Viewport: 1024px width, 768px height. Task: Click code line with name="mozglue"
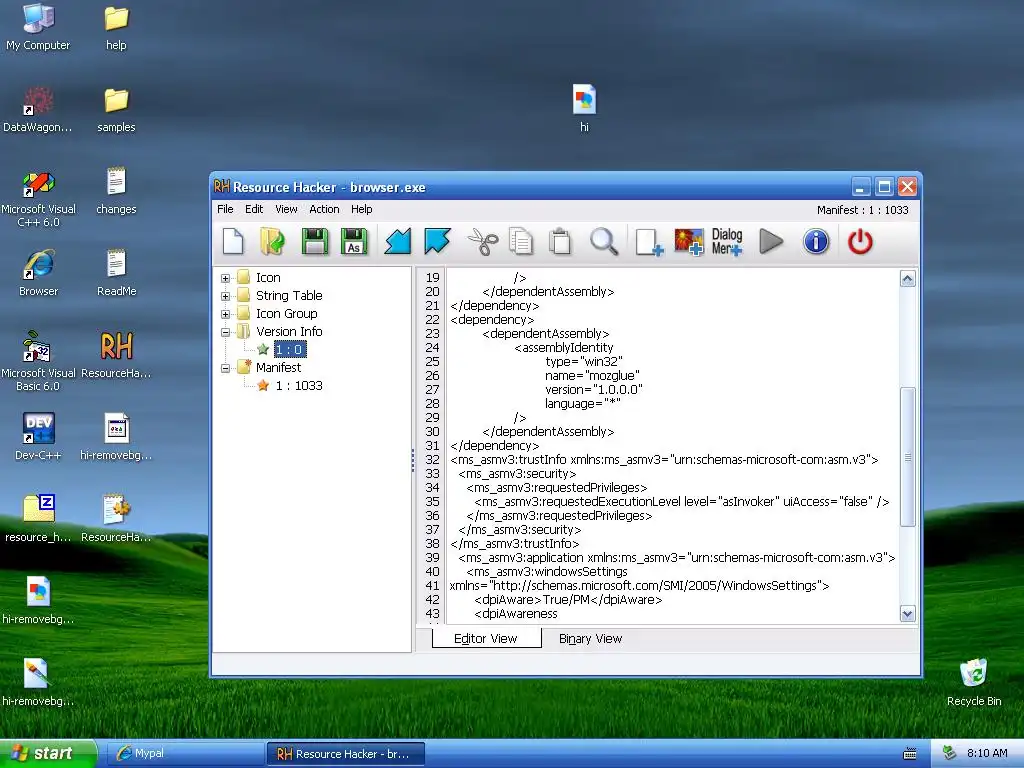pos(592,376)
